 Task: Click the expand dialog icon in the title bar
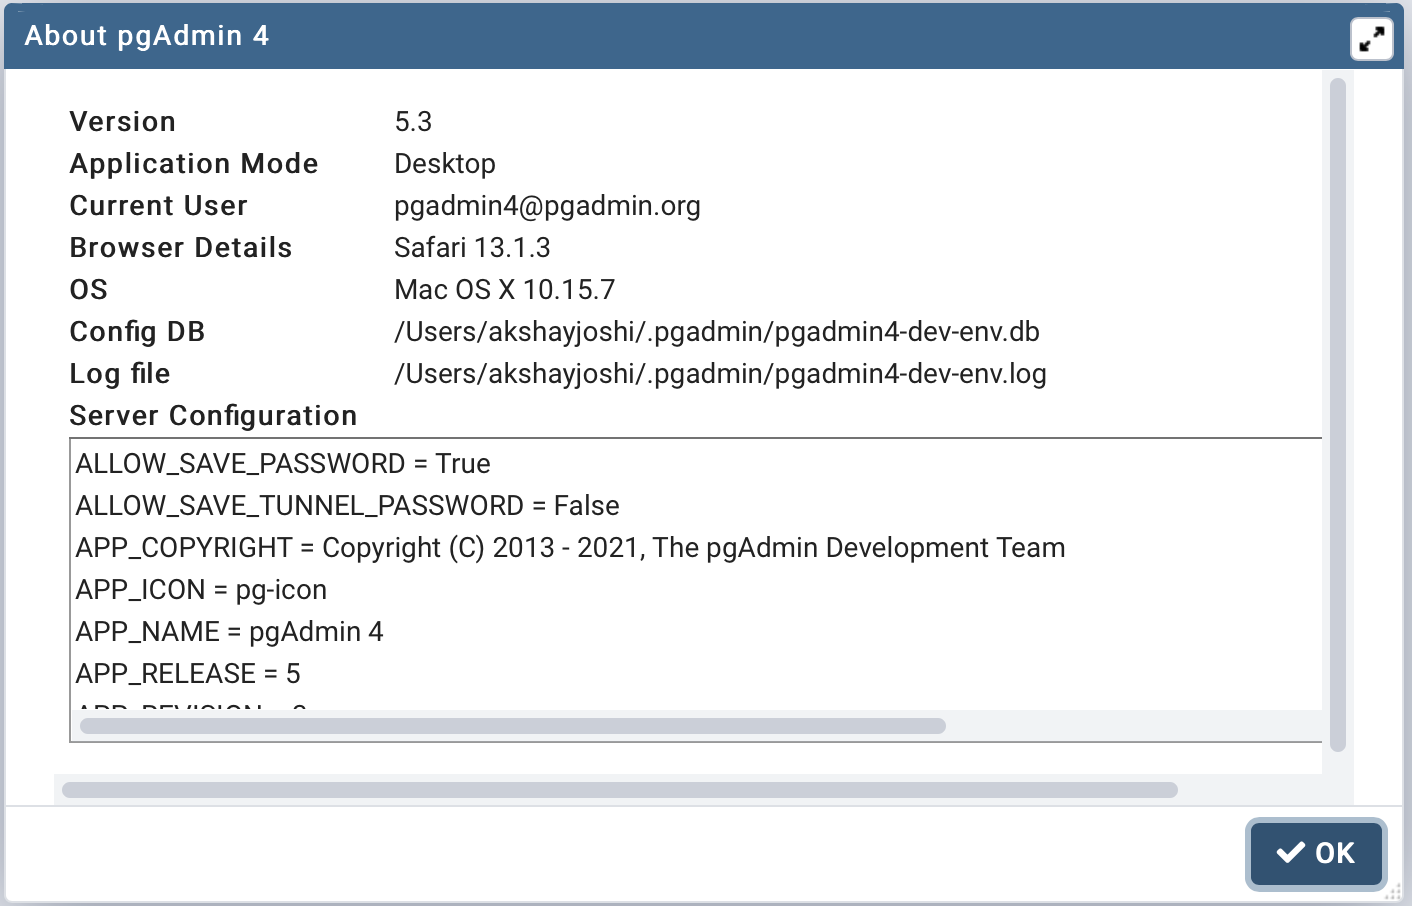coord(1371,40)
